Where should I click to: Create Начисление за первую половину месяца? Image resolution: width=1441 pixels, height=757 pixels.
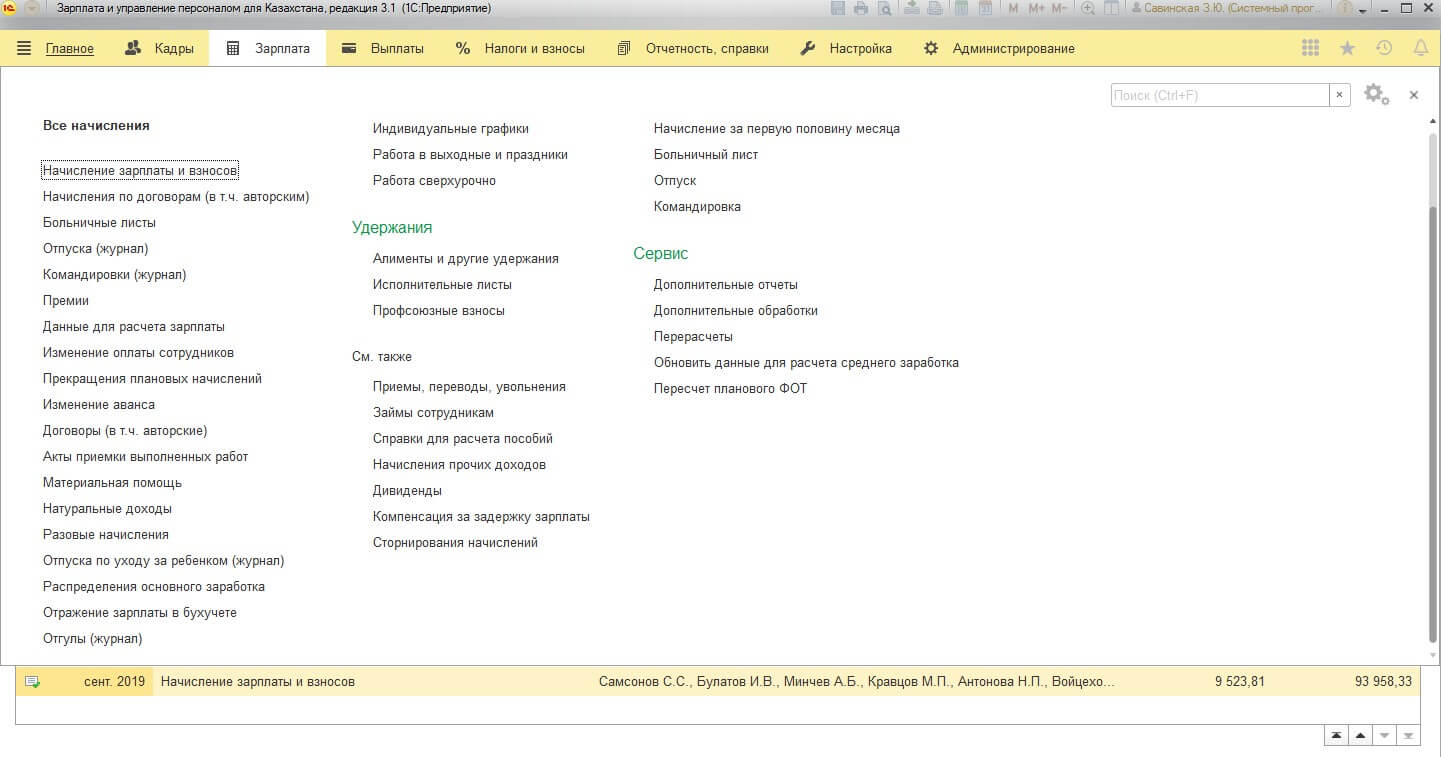(777, 129)
